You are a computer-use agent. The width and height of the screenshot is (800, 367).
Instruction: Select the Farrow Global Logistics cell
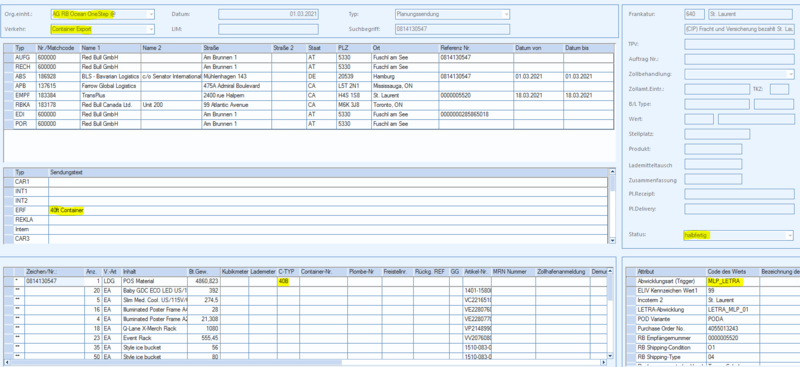(x=110, y=86)
